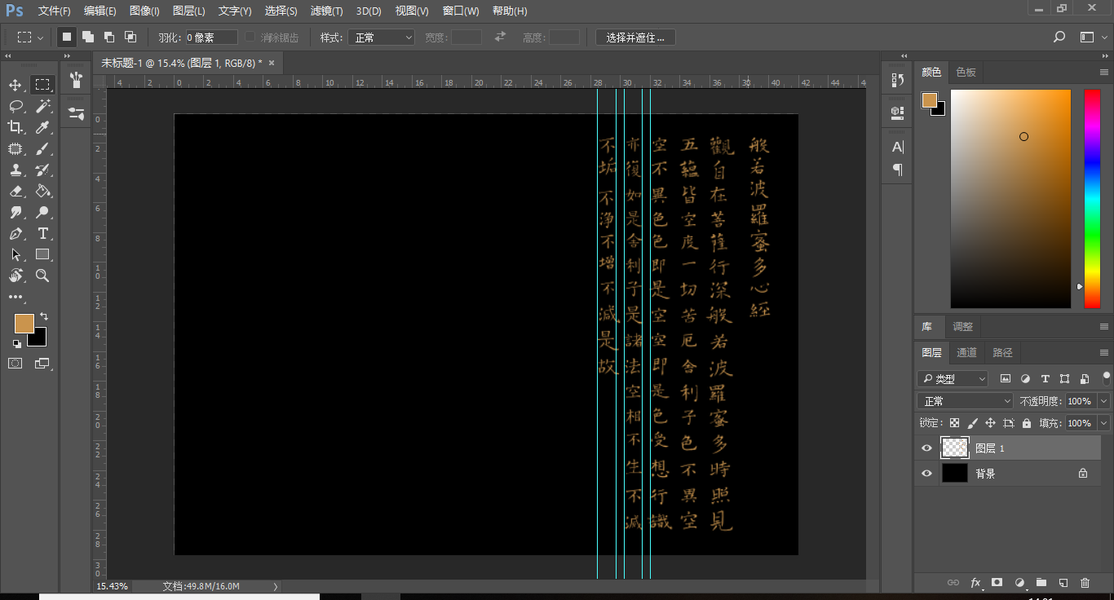
Task: Open the 文件(F) menu
Action: [54, 11]
